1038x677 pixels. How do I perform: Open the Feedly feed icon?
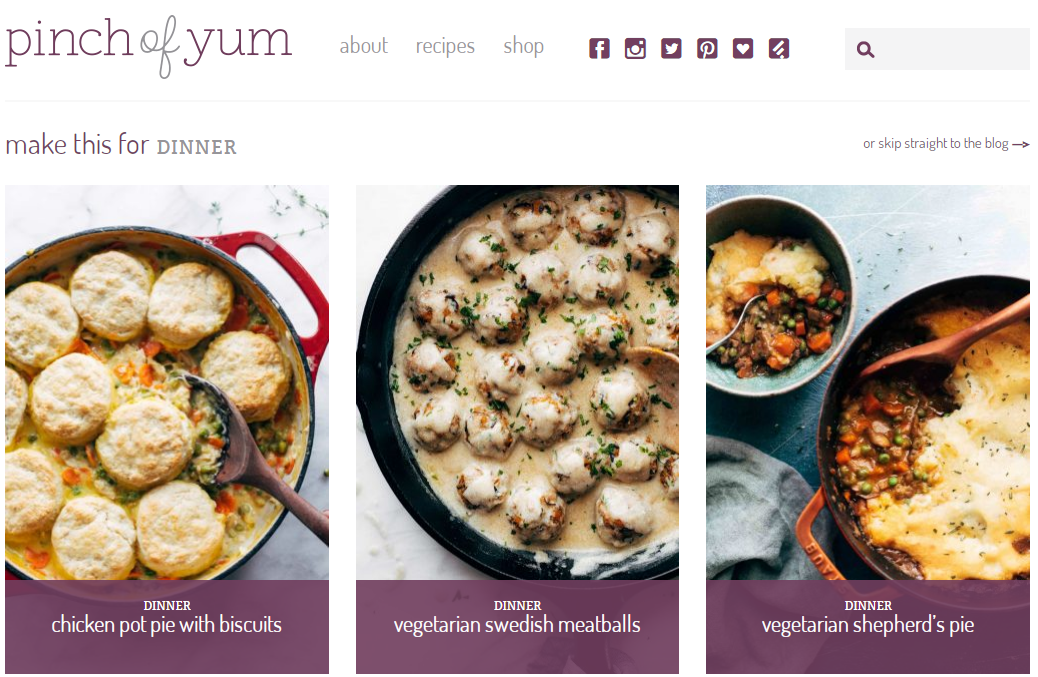778,48
